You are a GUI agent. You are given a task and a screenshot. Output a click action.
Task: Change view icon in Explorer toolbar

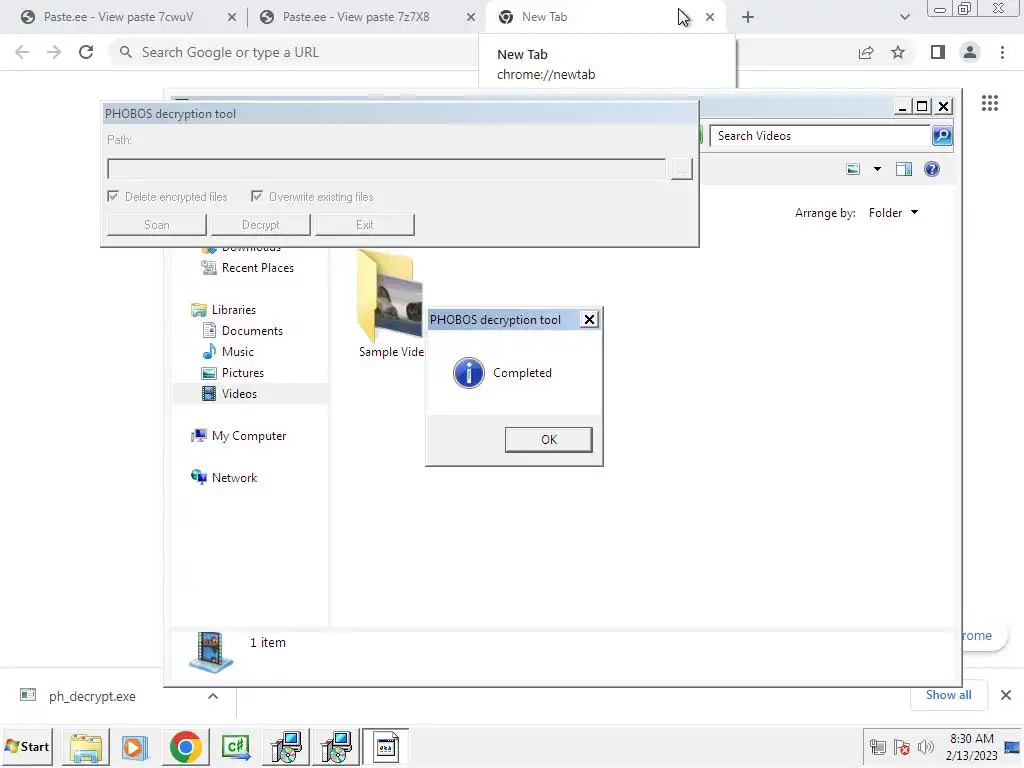coord(853,169)
